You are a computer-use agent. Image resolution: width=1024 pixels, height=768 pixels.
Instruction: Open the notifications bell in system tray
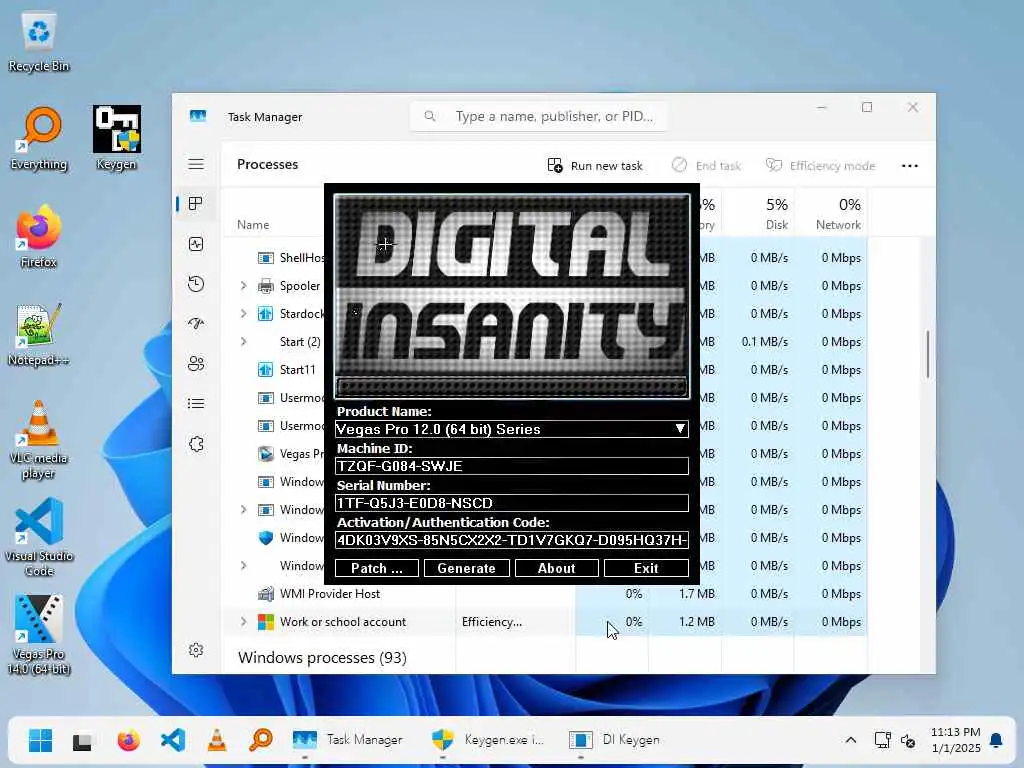(x=996, y=740)
